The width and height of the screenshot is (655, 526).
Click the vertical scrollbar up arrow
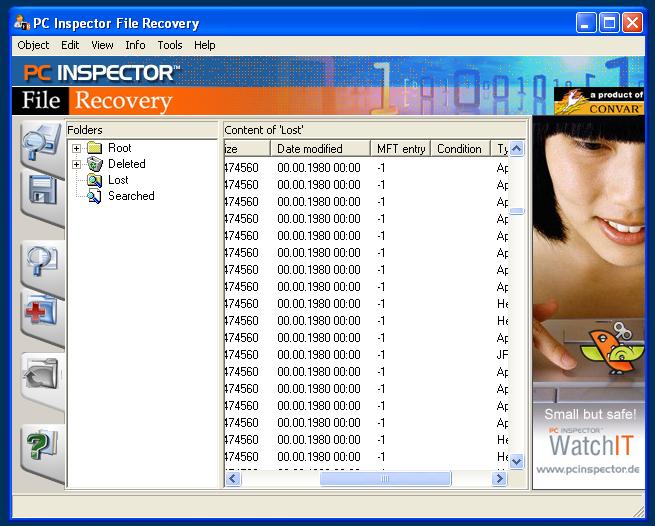pyautogui.click(x=517, y=149)
